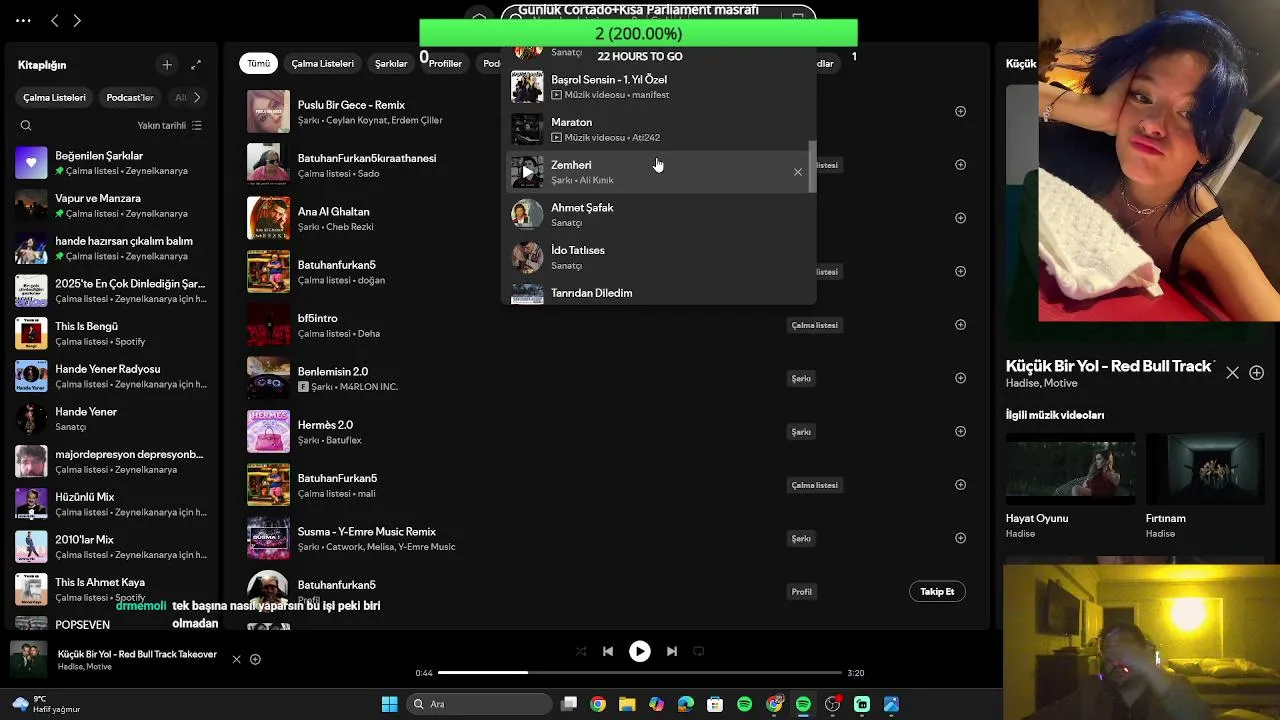This screenshot has height=720, width=1280.
Task: Add bf5intro playlist to library
Action: (x=960, y=325)
